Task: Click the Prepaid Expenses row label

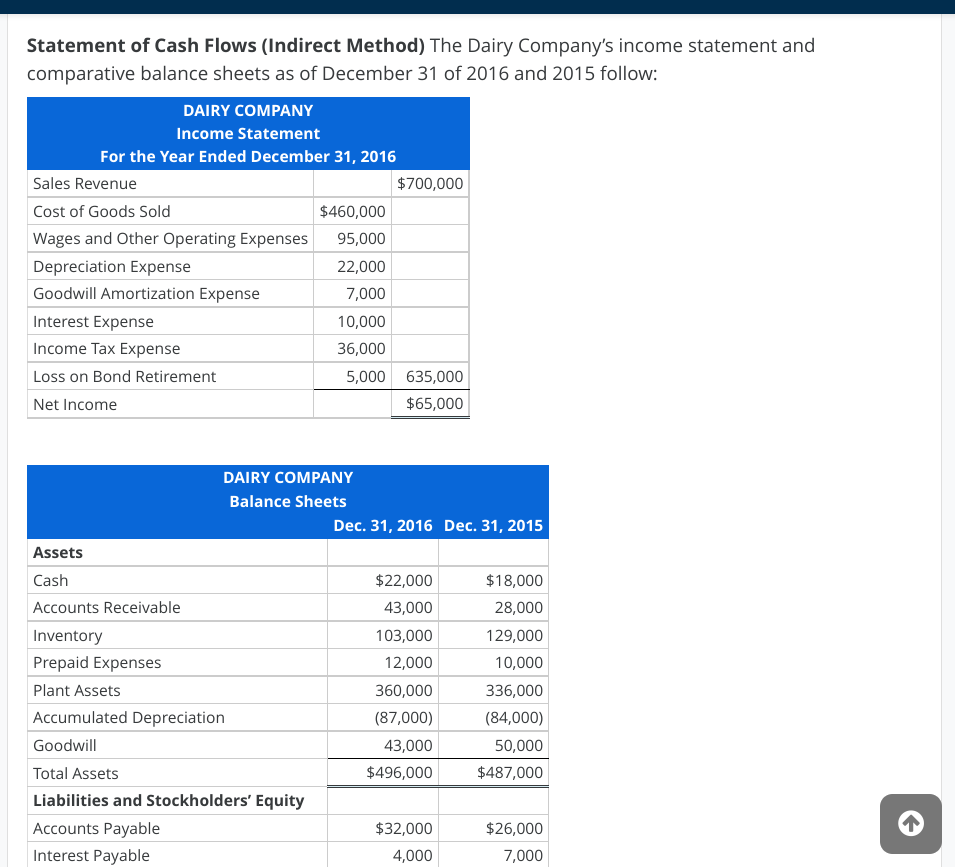Action: tap(97, 662)
